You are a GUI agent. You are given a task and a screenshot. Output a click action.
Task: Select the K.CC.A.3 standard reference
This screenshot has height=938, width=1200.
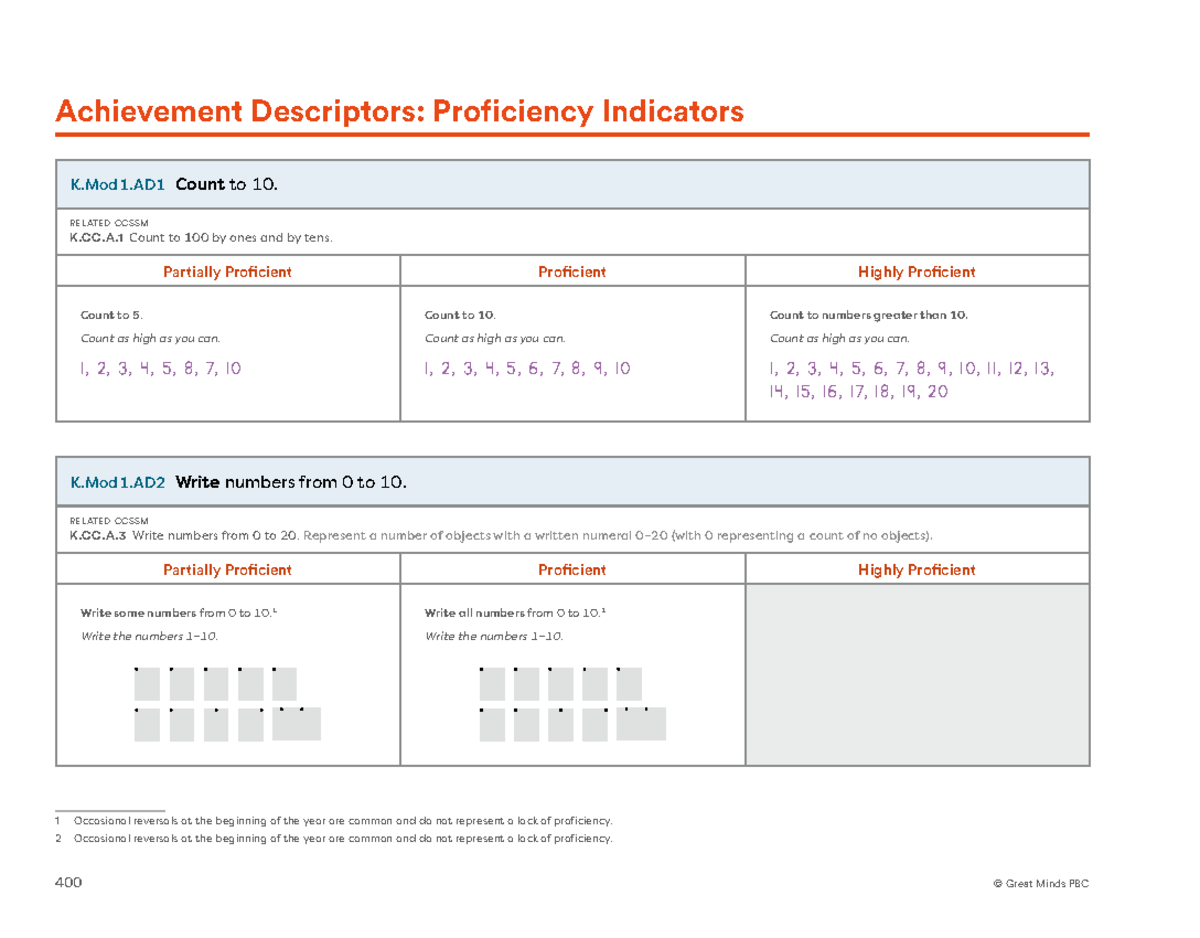pyautogui.click(x=97, y=535)
